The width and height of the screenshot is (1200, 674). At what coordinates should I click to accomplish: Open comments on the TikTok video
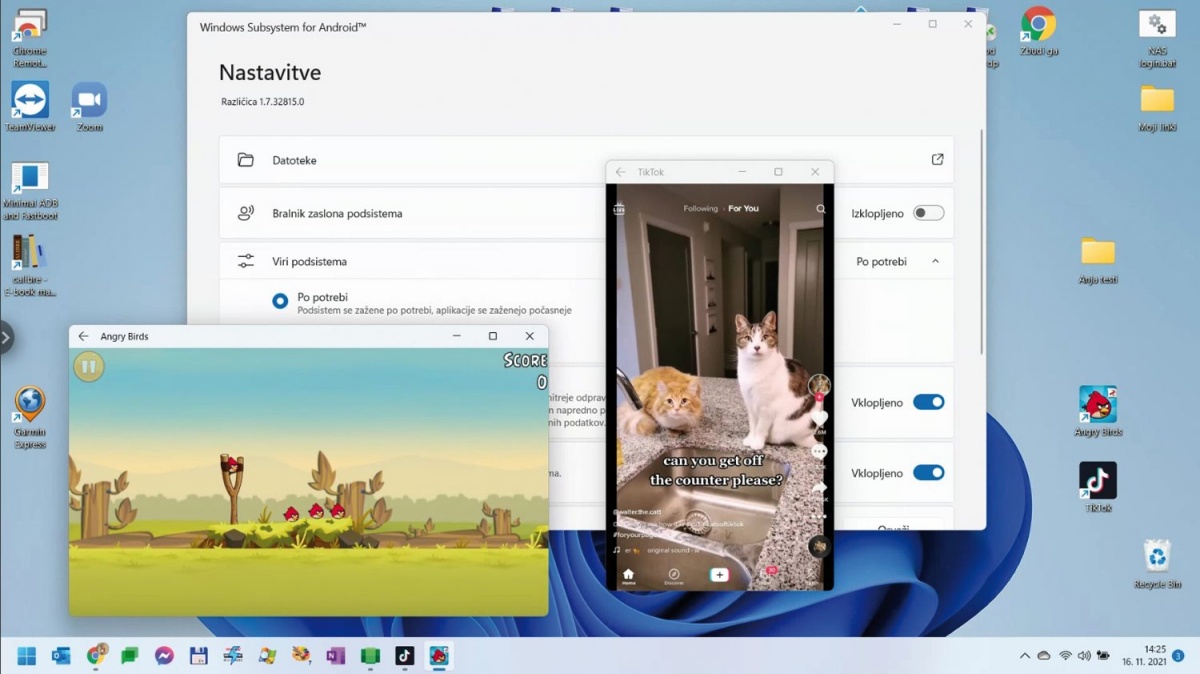tap(819, 452)
